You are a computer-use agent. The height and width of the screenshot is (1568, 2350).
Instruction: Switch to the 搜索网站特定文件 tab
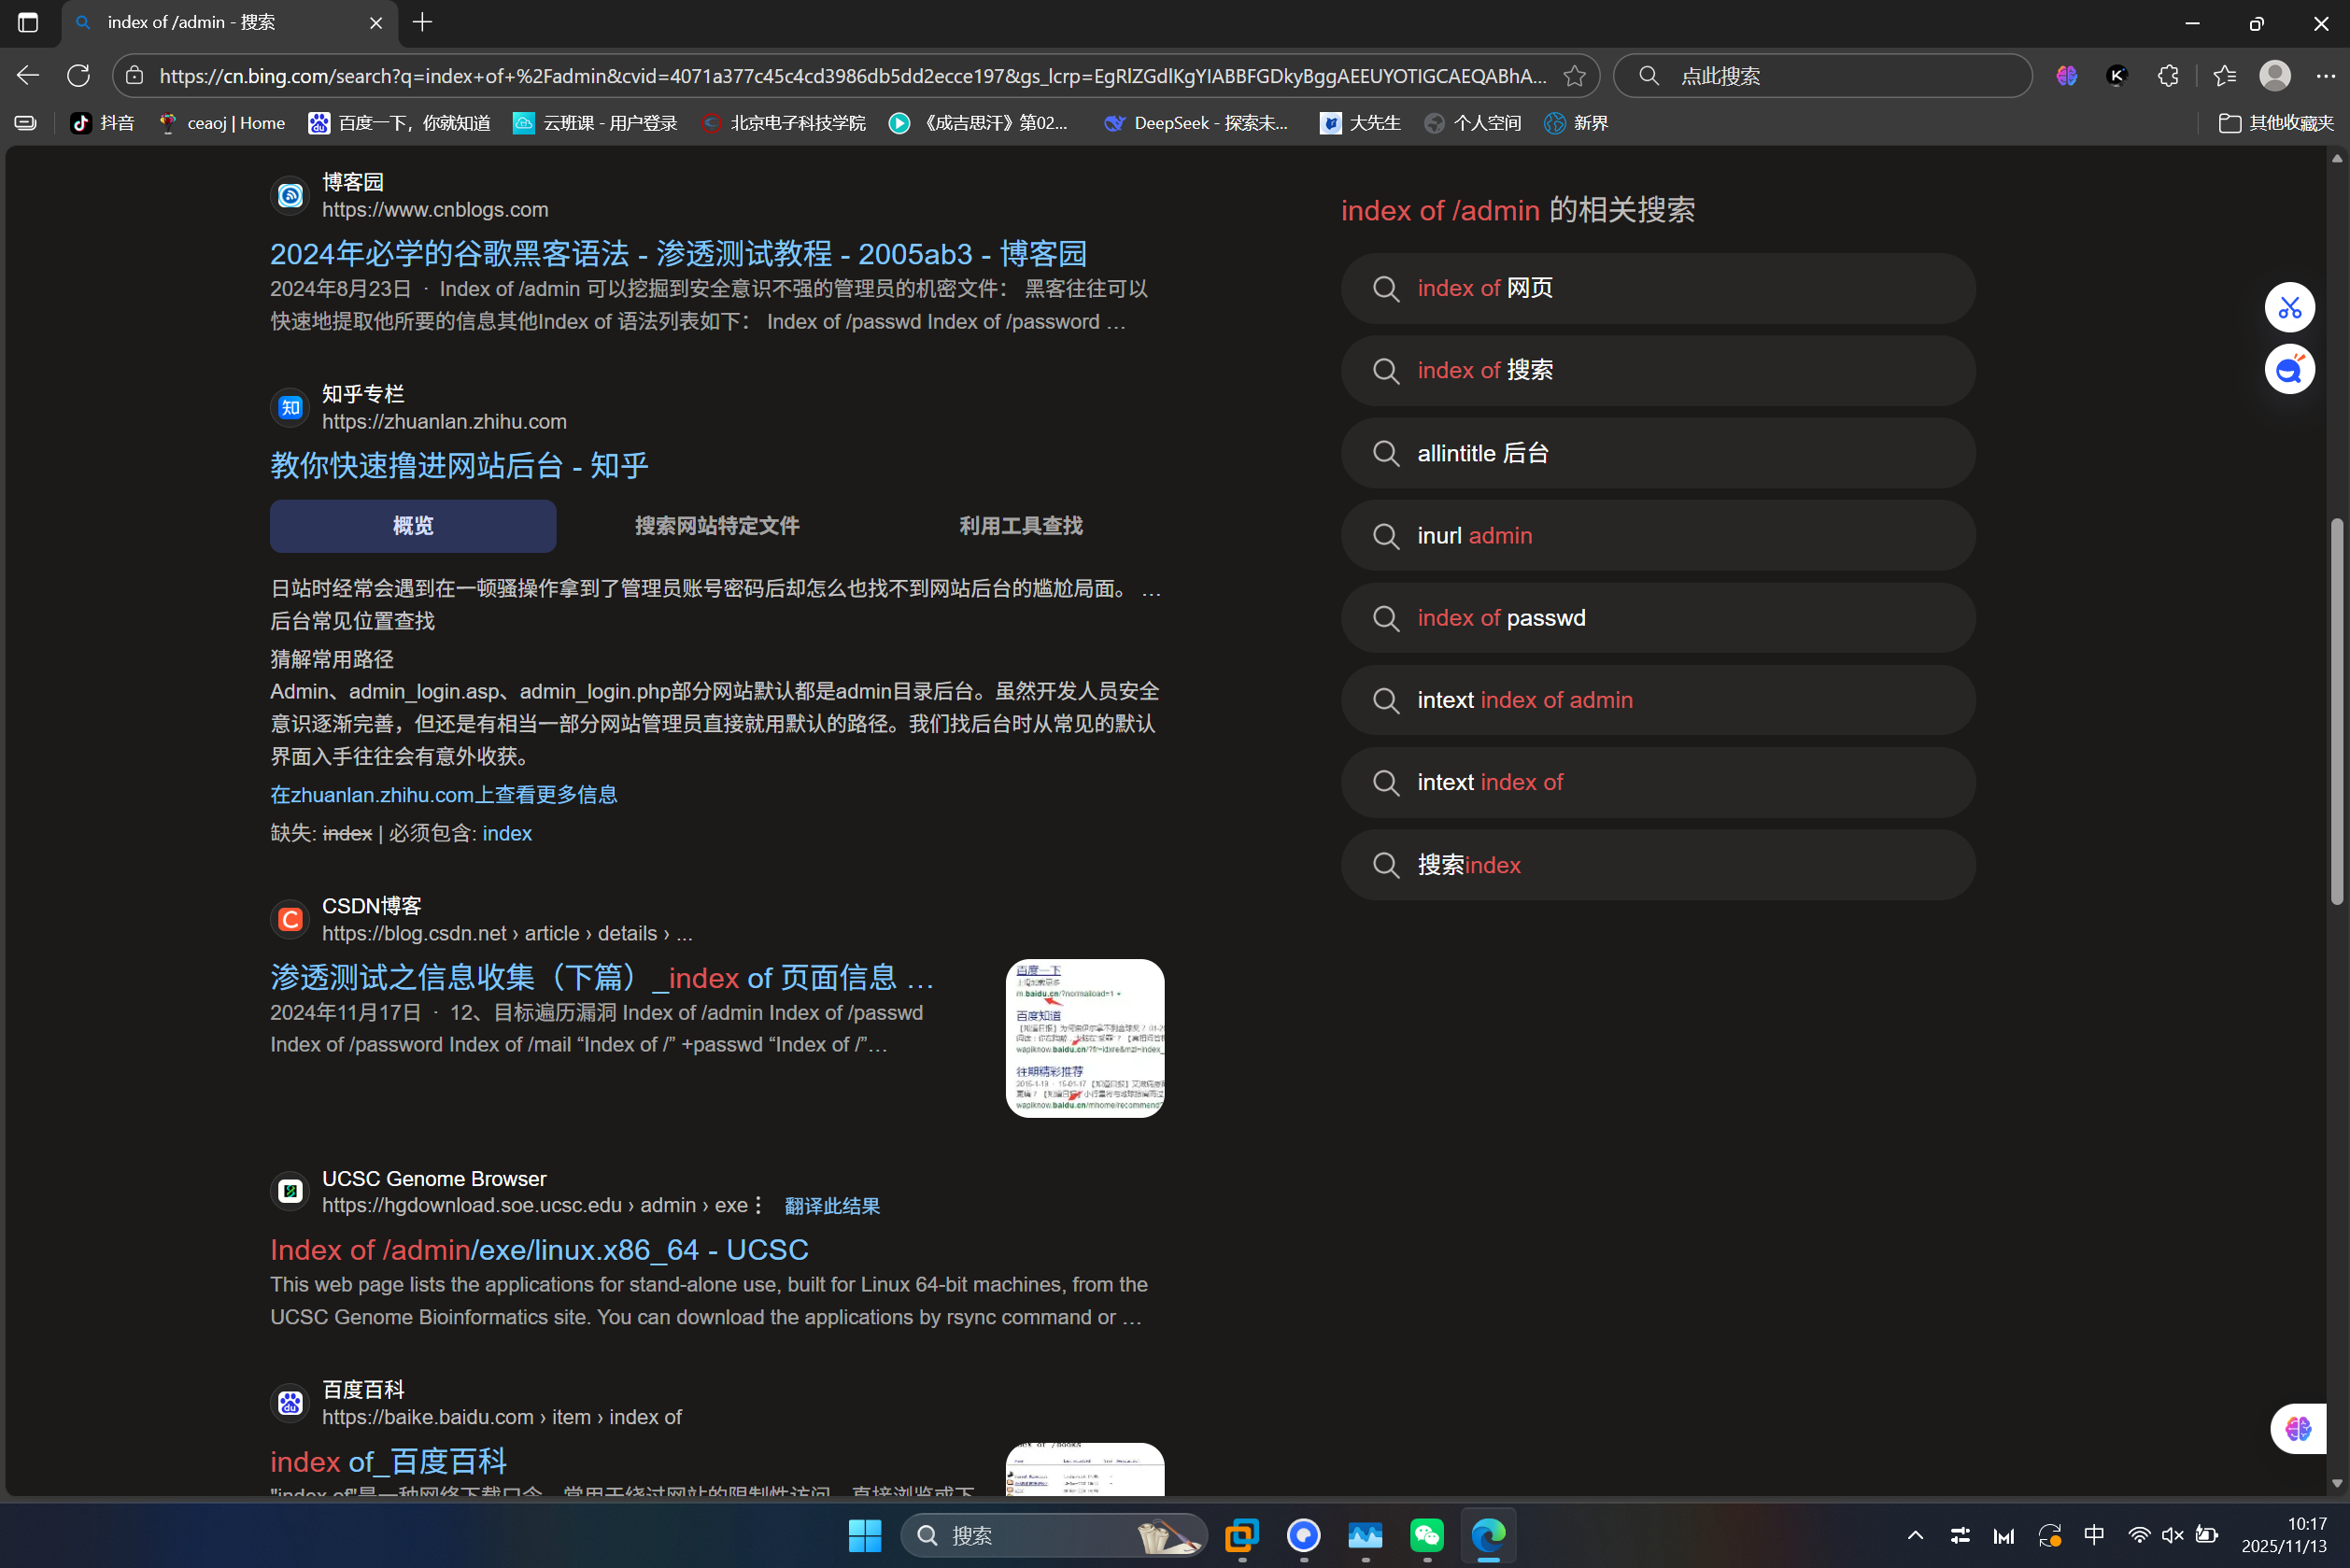(x=716, y=525)
